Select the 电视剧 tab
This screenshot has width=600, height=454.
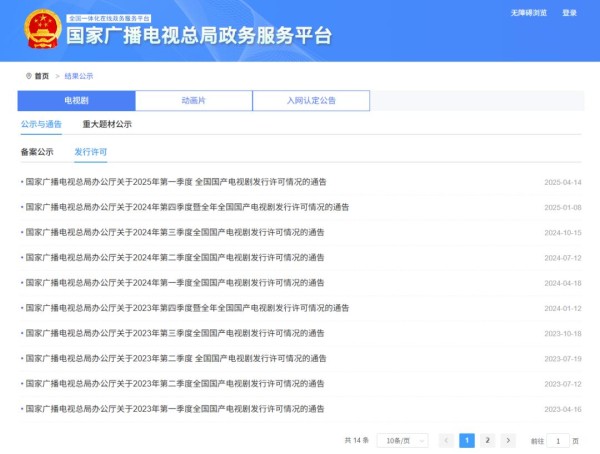tap(76, 100)
